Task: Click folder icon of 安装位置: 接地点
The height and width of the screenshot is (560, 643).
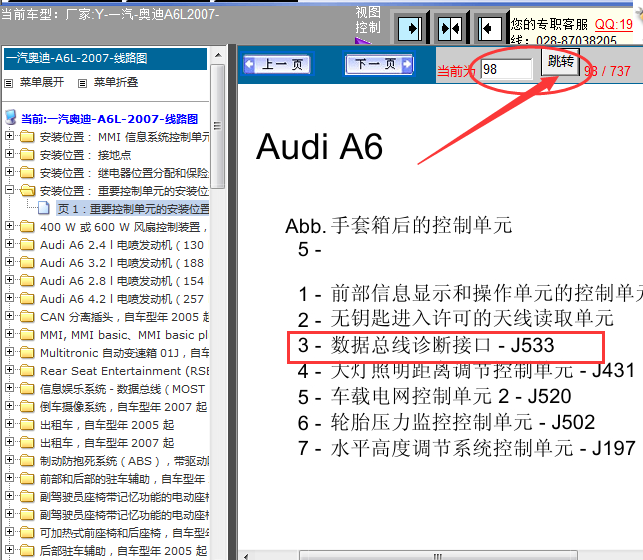Action: click(27, 154)
